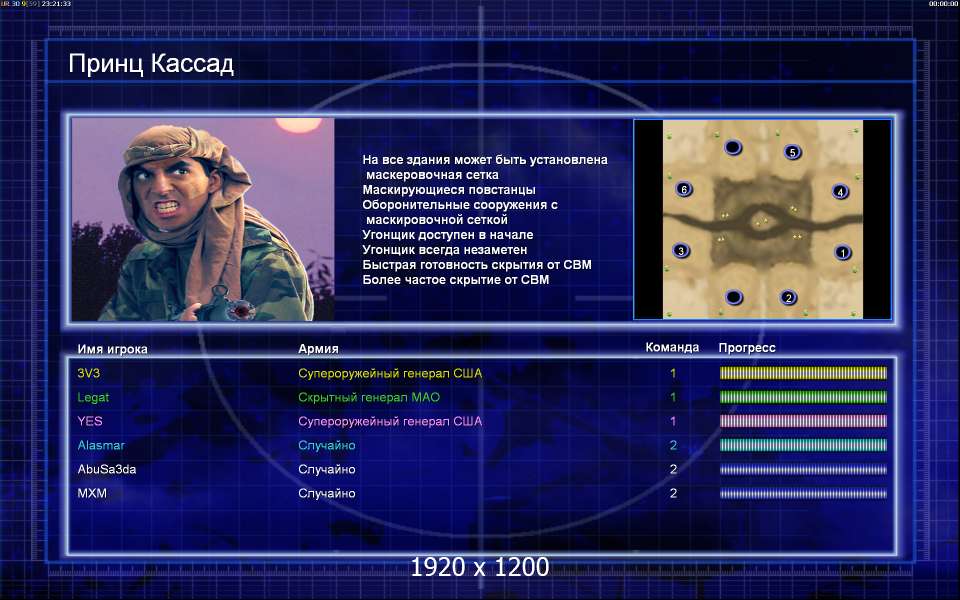960x600 pixels.
Task: Click 'Угонщик всегда незаметен' line
Action: (444, 250)
